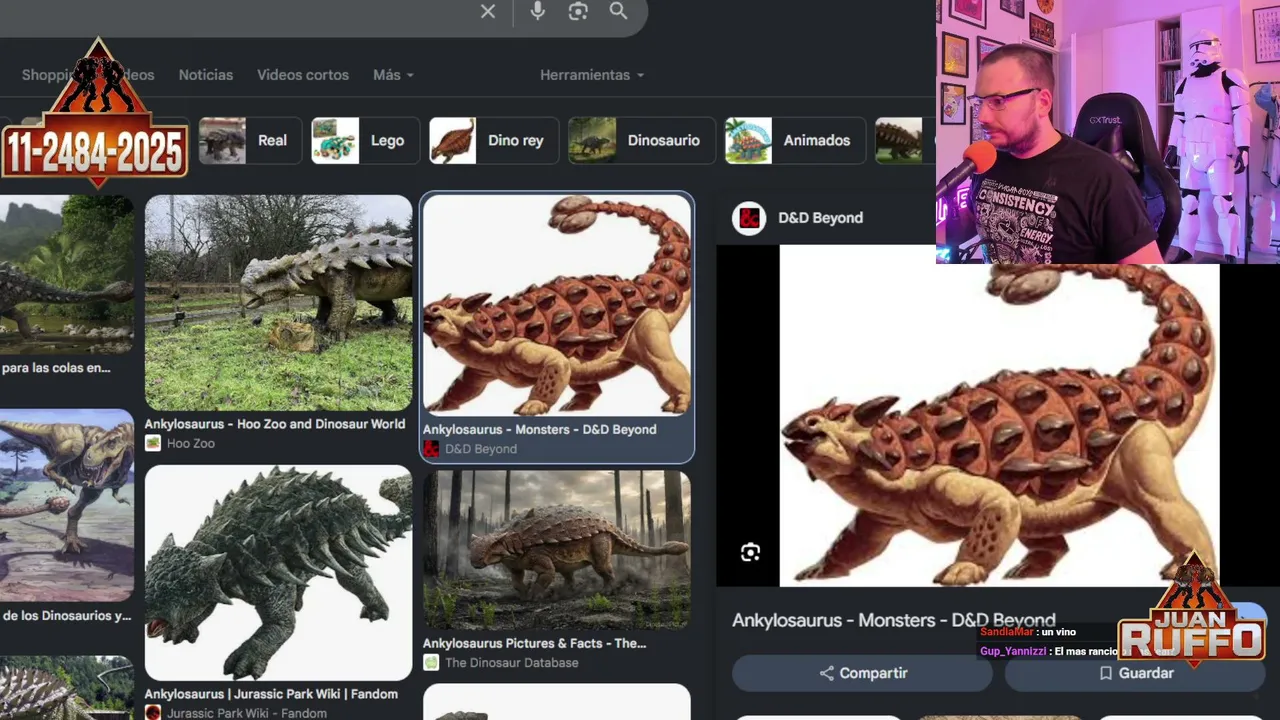Open the Hoo Zoo ankylosaurus statue image
The height and width of the screenshot is (720, 1280).
(x=278, y=303)
